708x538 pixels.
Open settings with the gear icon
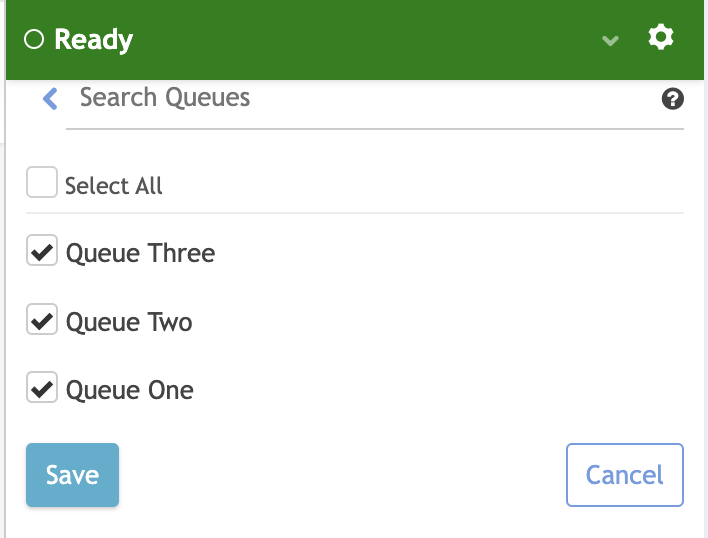tap(661, 38)
